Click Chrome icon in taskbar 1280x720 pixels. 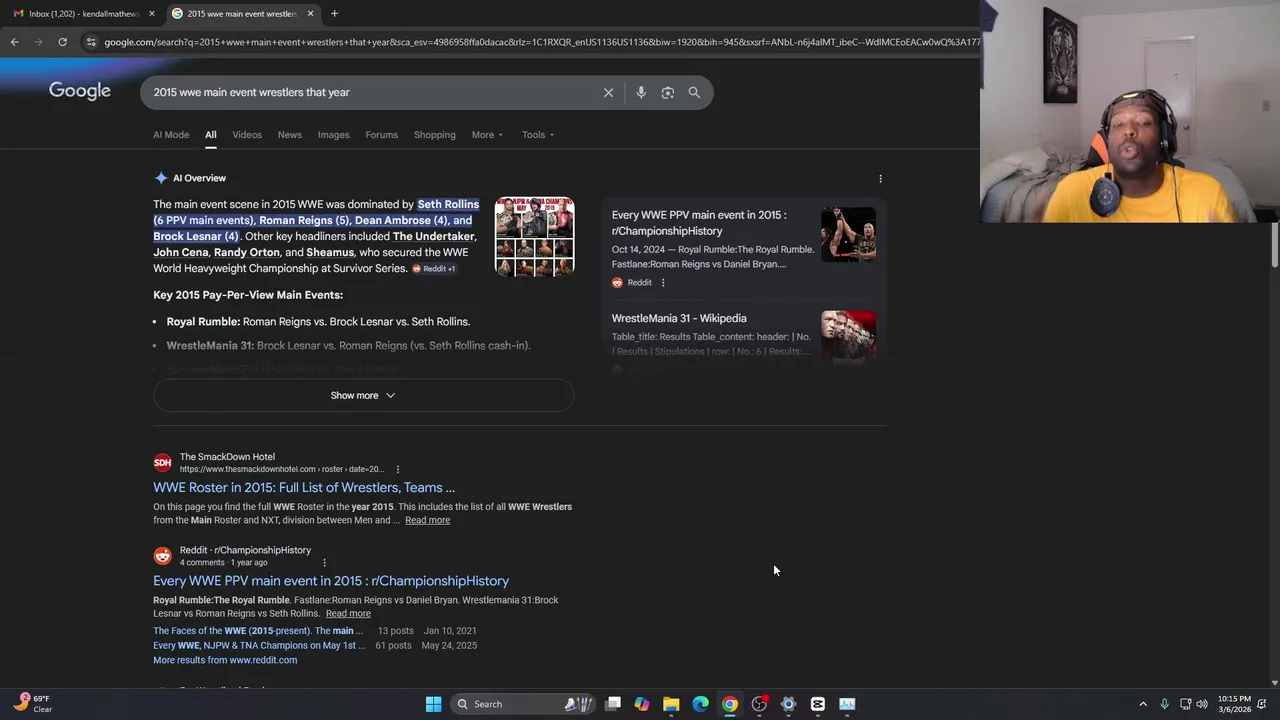[730, 704]
